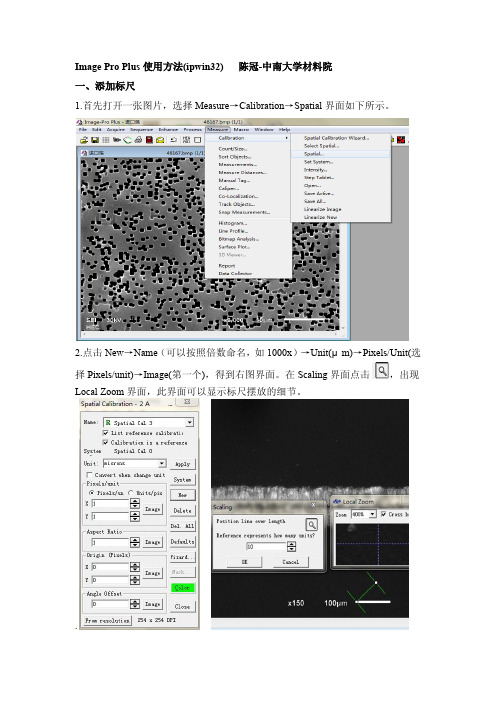Click the Origin X input field

click(x=111, y=567)
